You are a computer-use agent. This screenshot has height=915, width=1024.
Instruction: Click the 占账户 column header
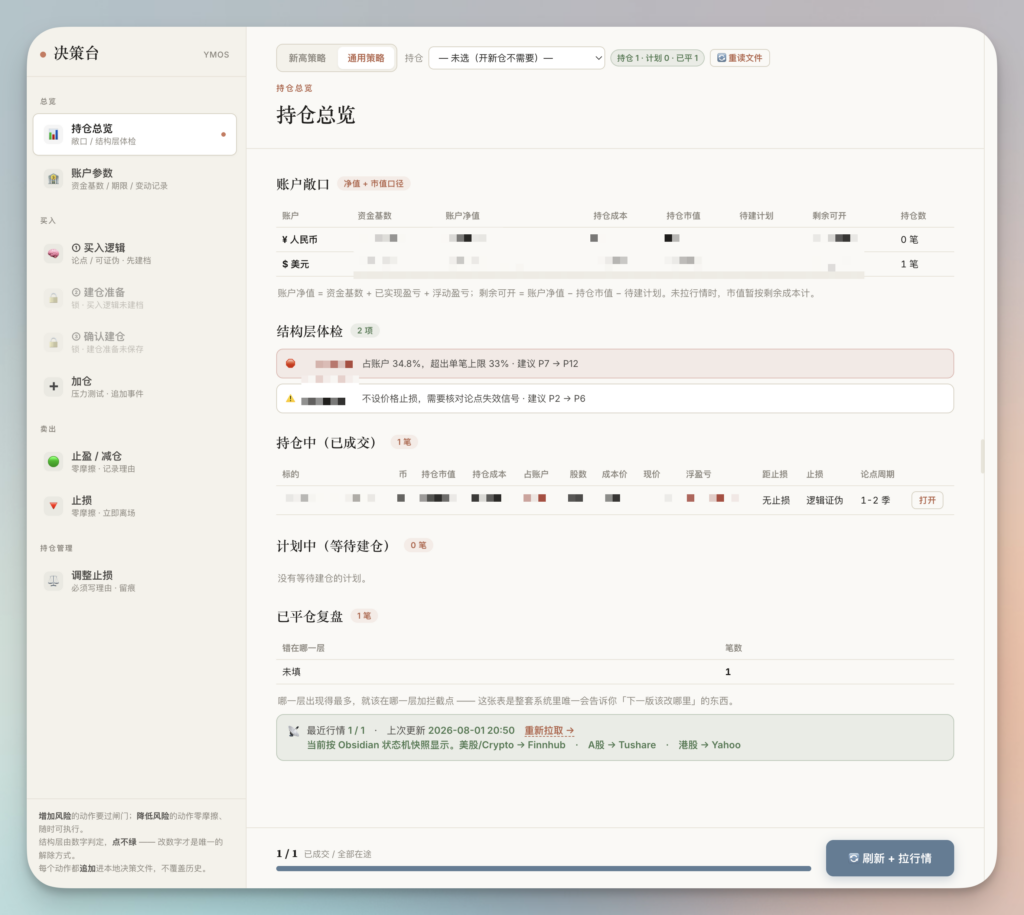click(x=536, y=474)
